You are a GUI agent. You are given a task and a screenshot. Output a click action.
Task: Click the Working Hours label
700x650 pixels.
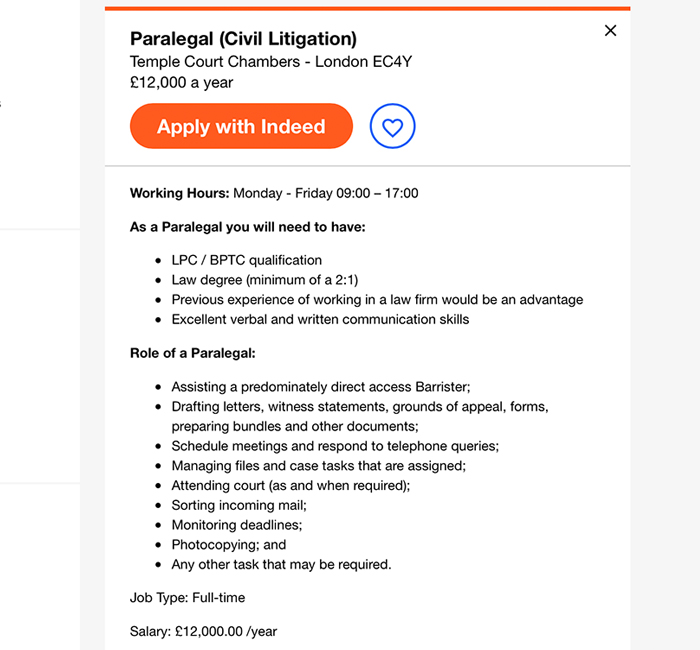pyautogui.click(x=179, y=193)
